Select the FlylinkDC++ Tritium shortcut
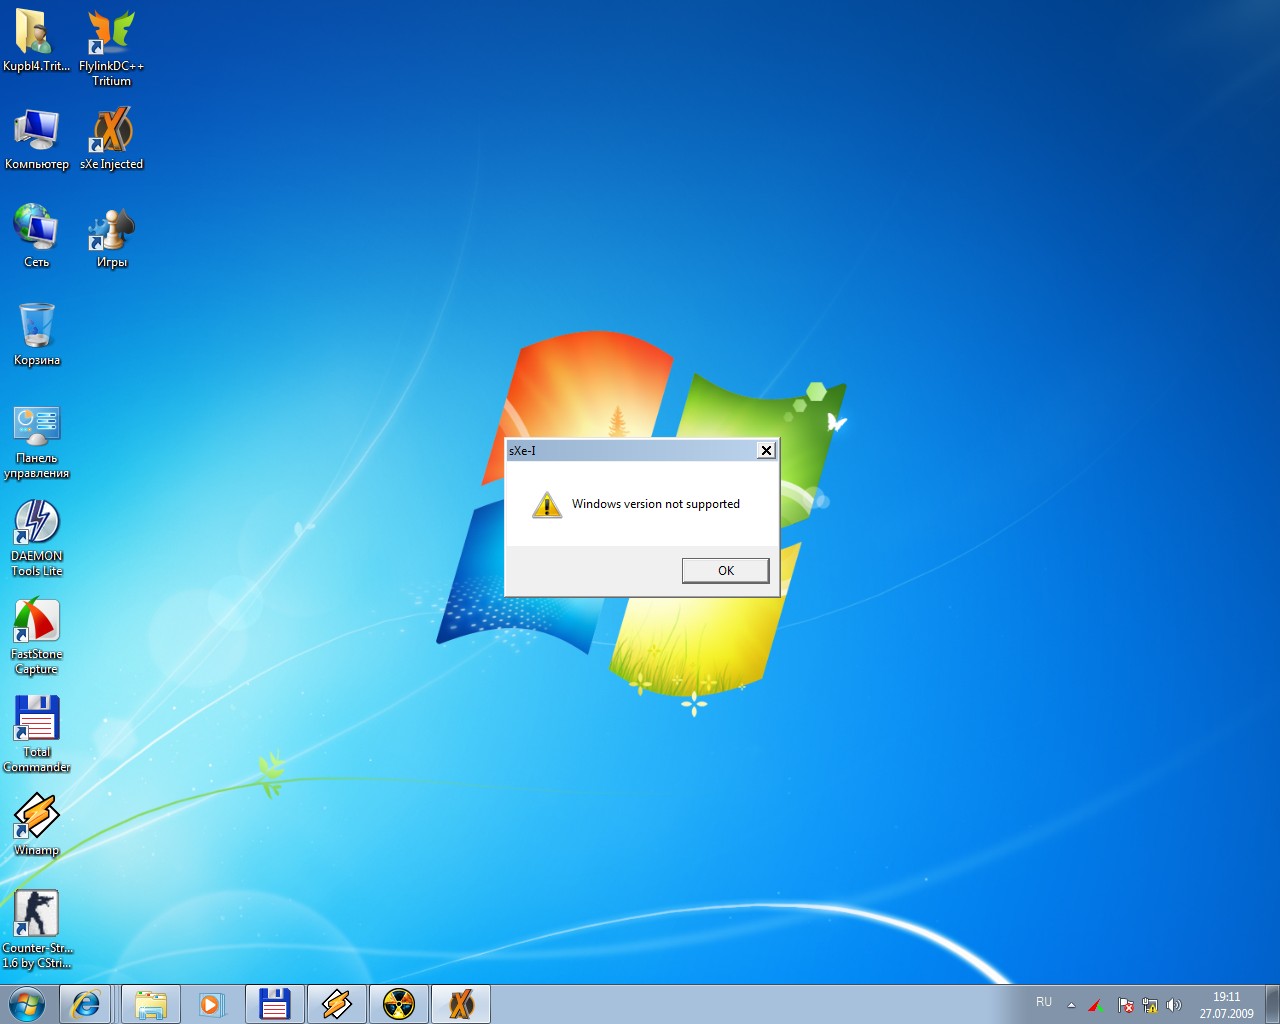This screenshot has height=1024, width=1280. pyautogui.click(x=111, y=47)
